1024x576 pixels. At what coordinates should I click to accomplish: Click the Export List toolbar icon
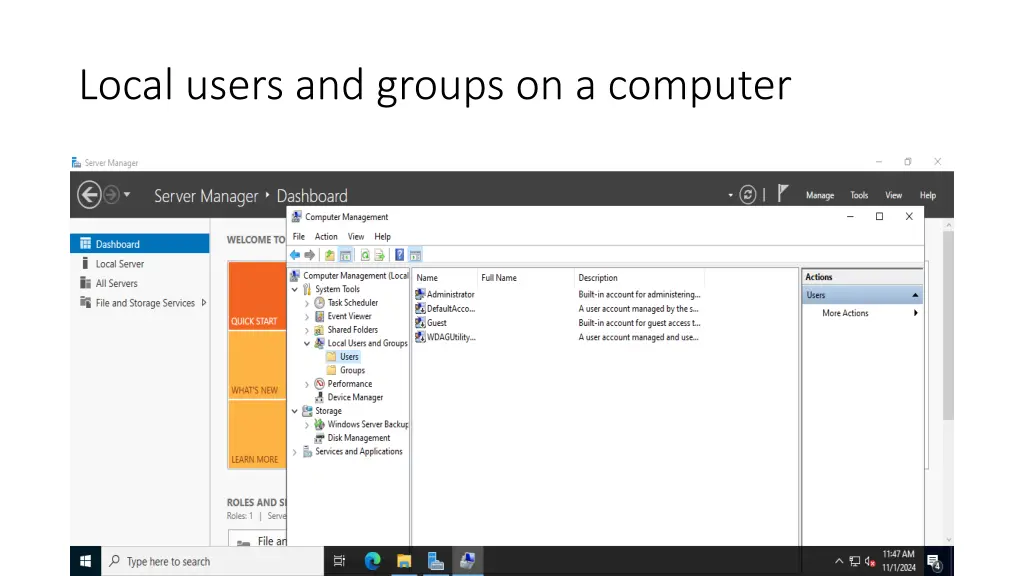(379, 255)
